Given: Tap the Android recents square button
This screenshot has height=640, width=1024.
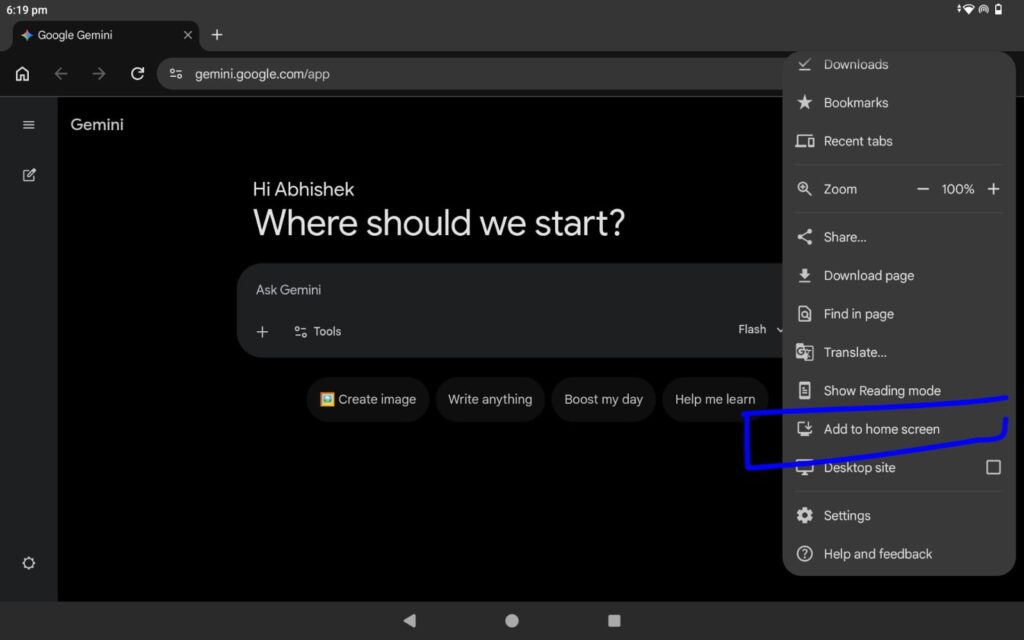Looking at the screenshot, I should click(x=614, y=620).
